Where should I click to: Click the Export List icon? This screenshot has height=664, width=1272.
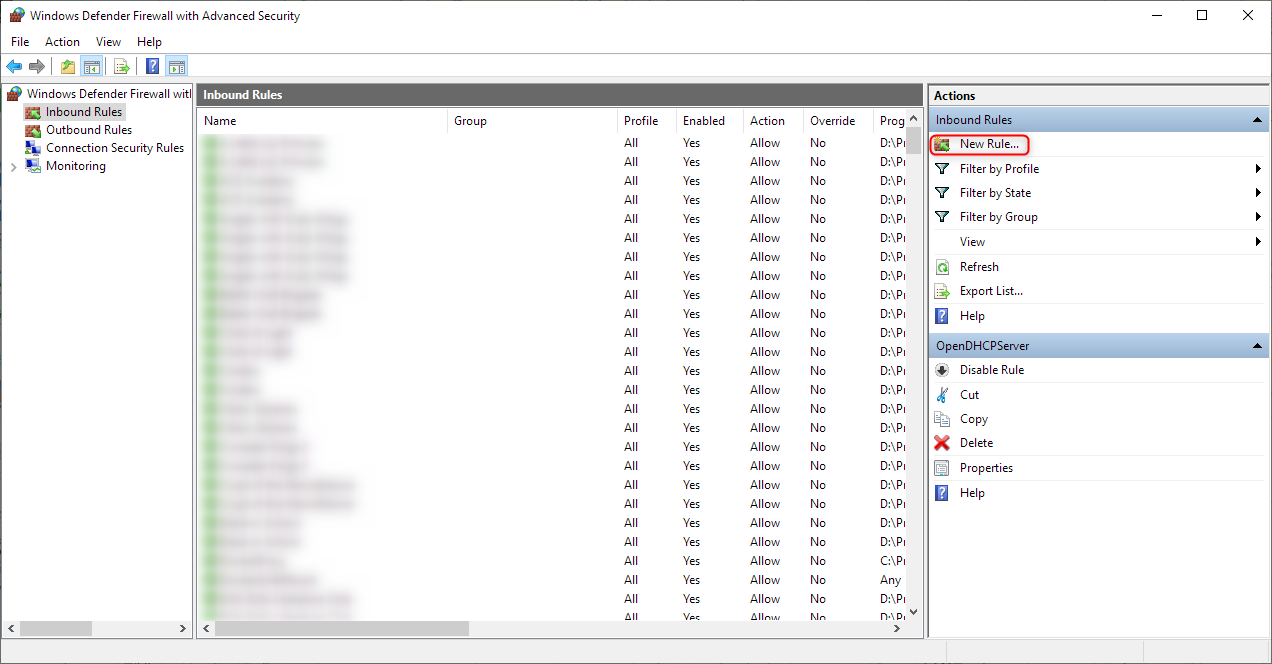941,290
